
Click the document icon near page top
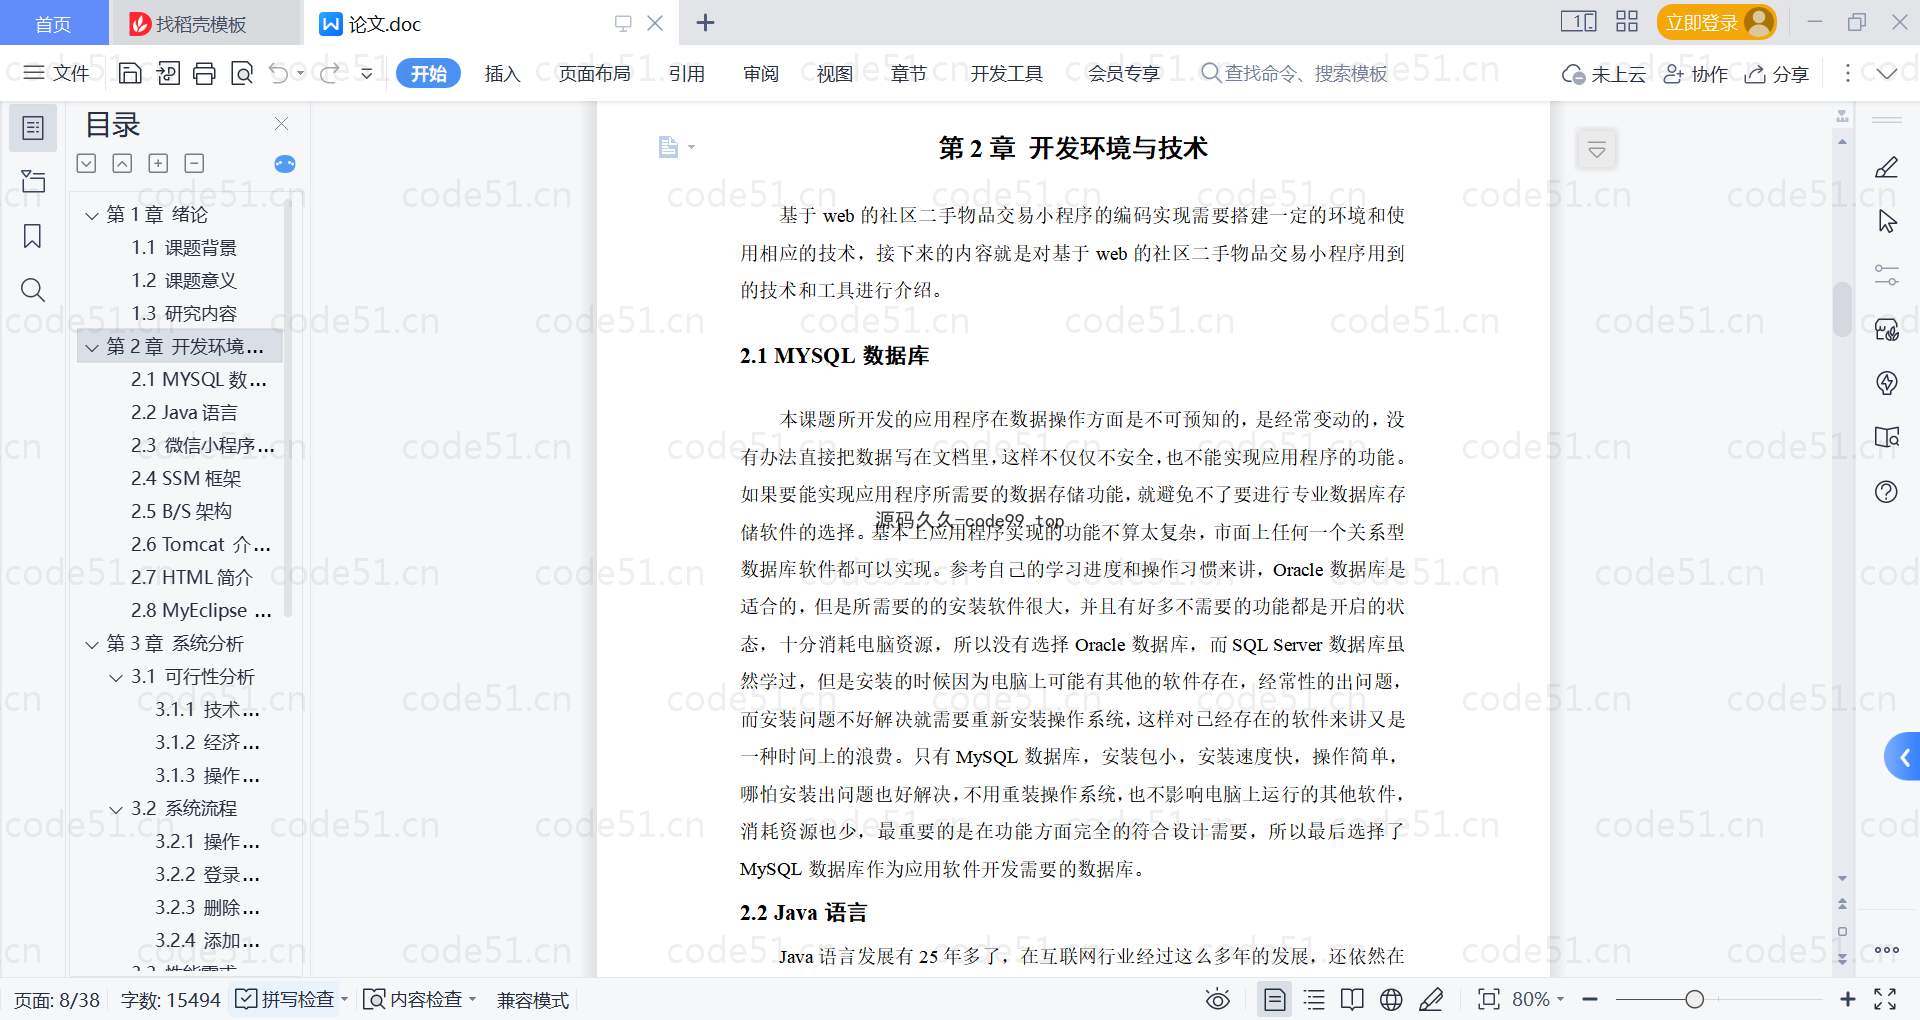coord(668,148)
